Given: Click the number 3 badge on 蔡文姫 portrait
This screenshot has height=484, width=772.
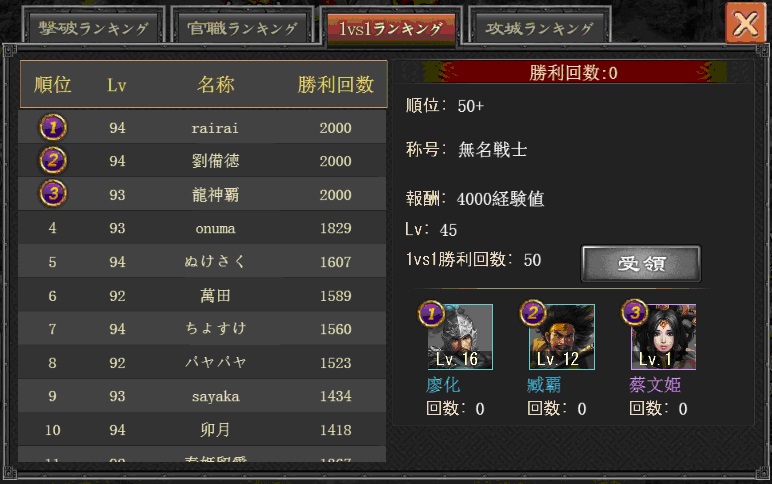Looking at the screenshot, I should [635, 312].
